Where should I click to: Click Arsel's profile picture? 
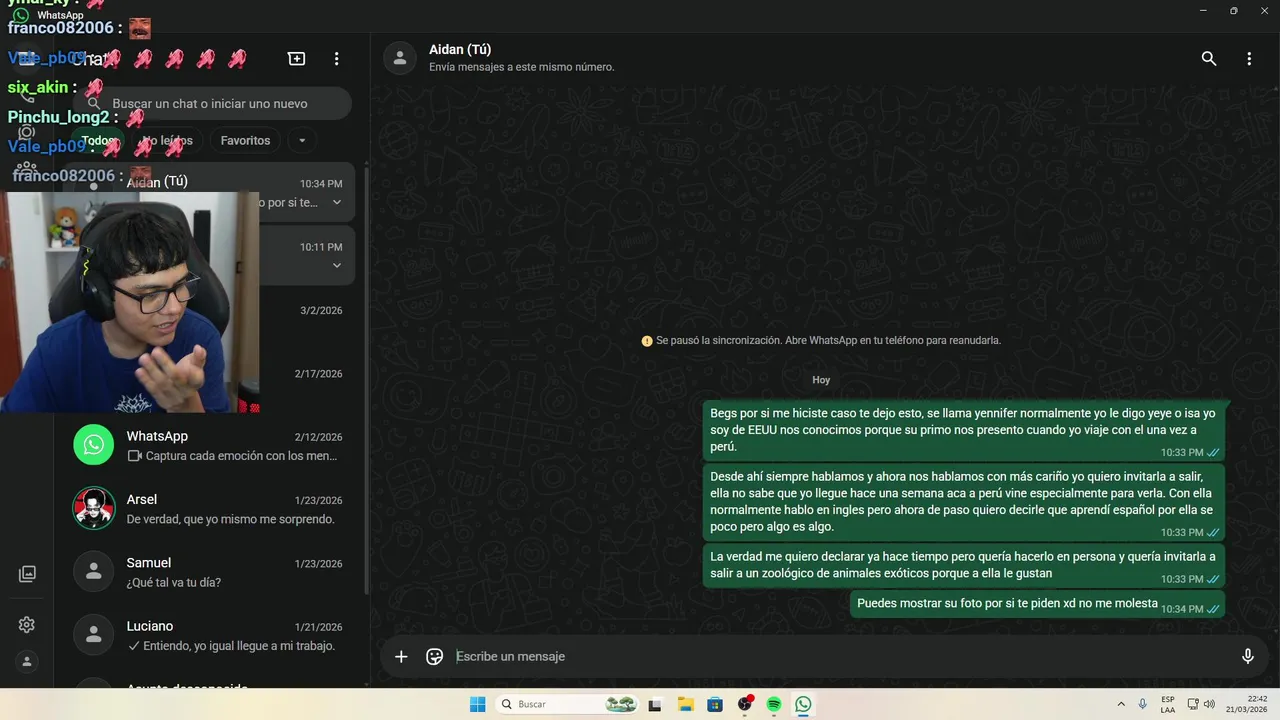pos(94,508)
